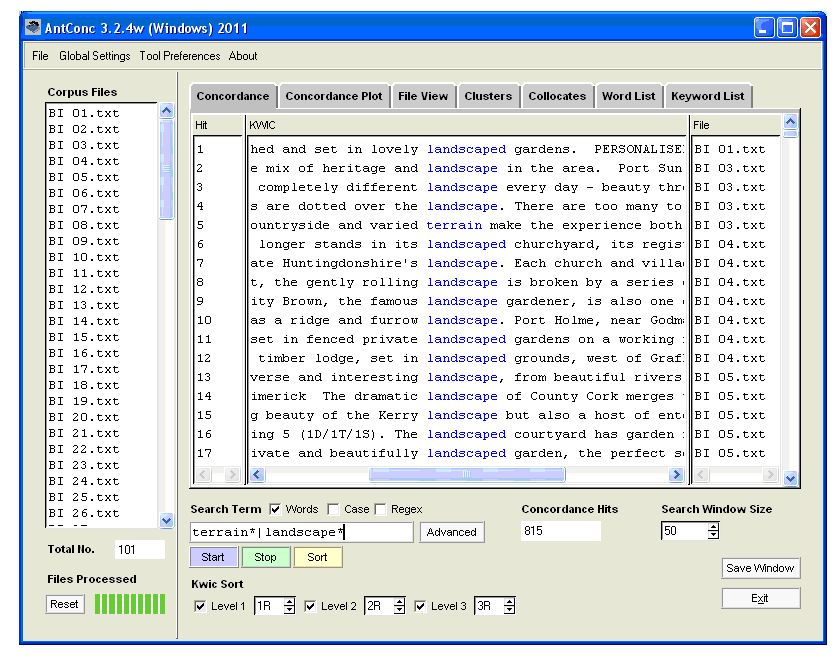Toggle the Words checkbox
The height and width of the screenshot is (662, 836).
[x=275, y=510]
